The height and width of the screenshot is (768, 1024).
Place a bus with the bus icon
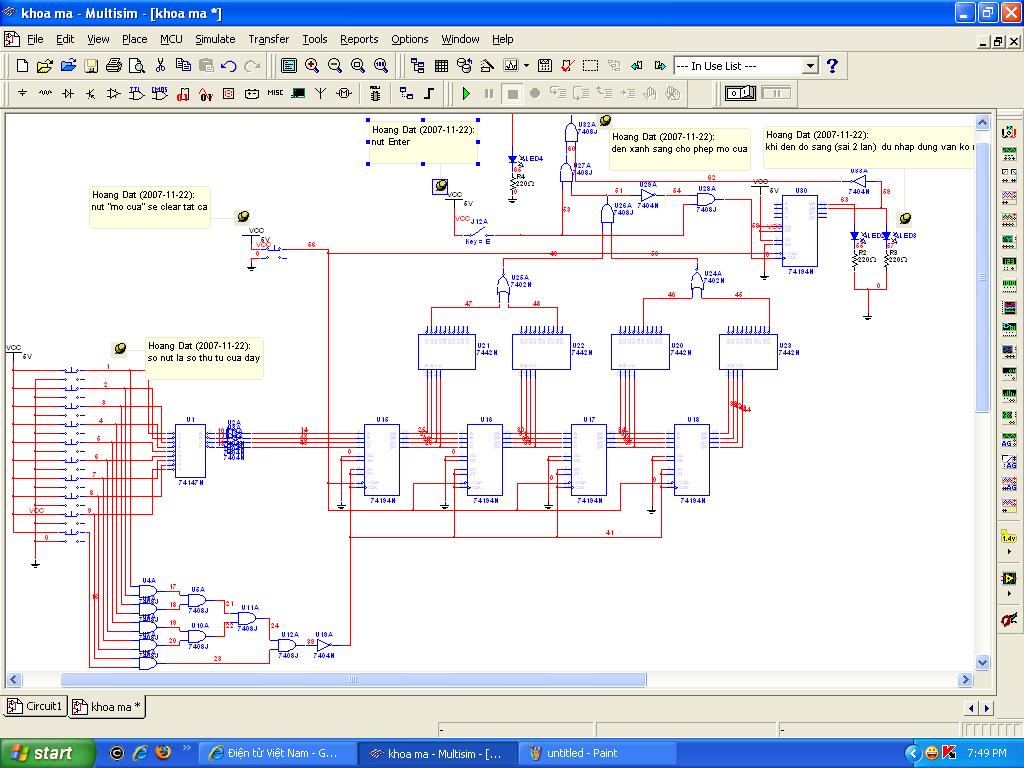(x=429, y=93)
